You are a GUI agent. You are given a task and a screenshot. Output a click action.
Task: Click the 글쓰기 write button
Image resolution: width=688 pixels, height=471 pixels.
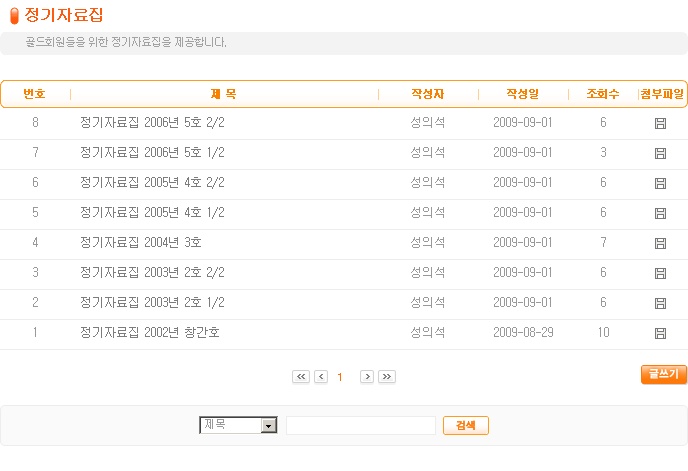[663, 374]
